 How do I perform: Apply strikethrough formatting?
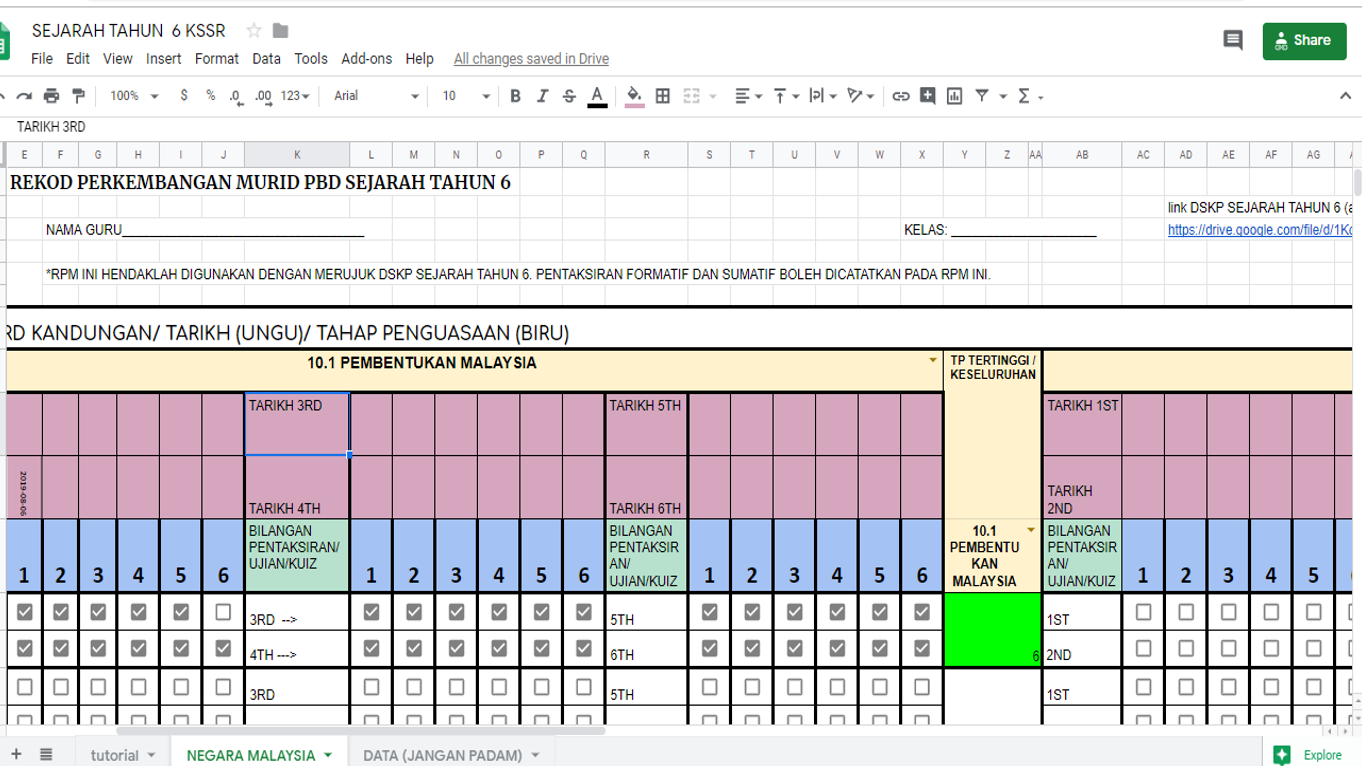[569, 96]
